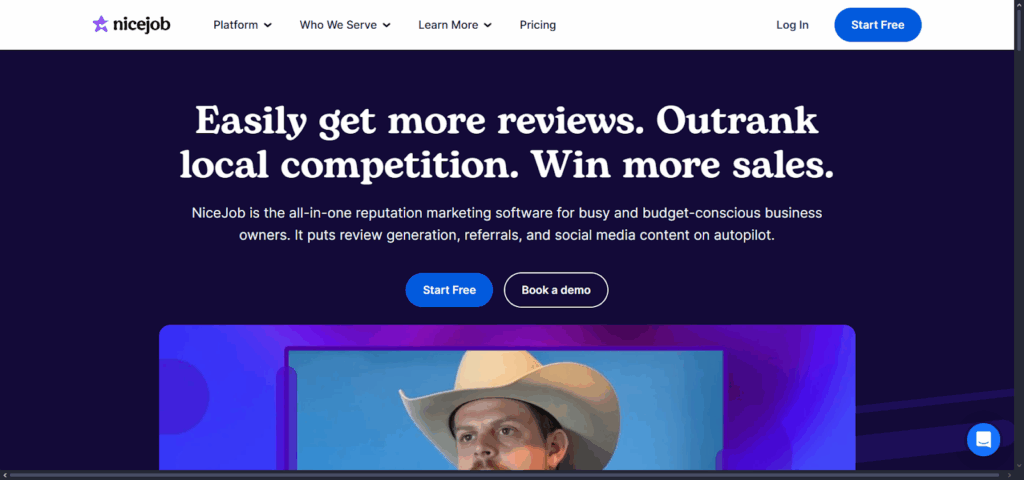Click the nicejob wordmark text
Screen dimensions: 1024x480
click(140, 25)
